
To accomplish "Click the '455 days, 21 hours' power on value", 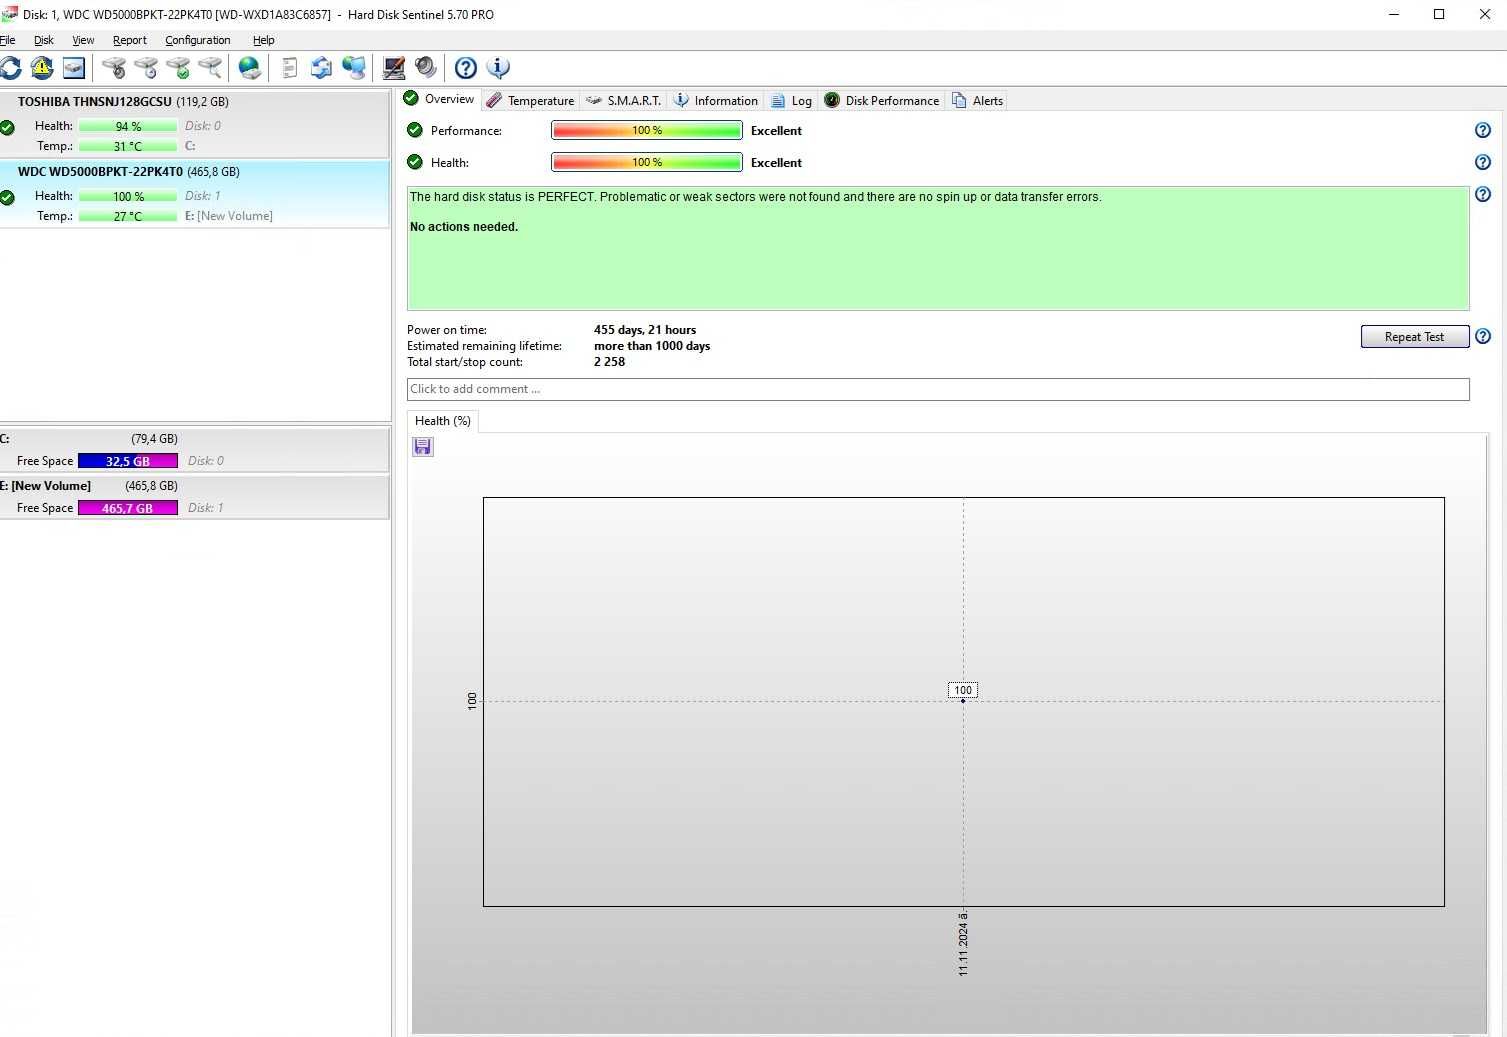I will click(x=645, y=330).
